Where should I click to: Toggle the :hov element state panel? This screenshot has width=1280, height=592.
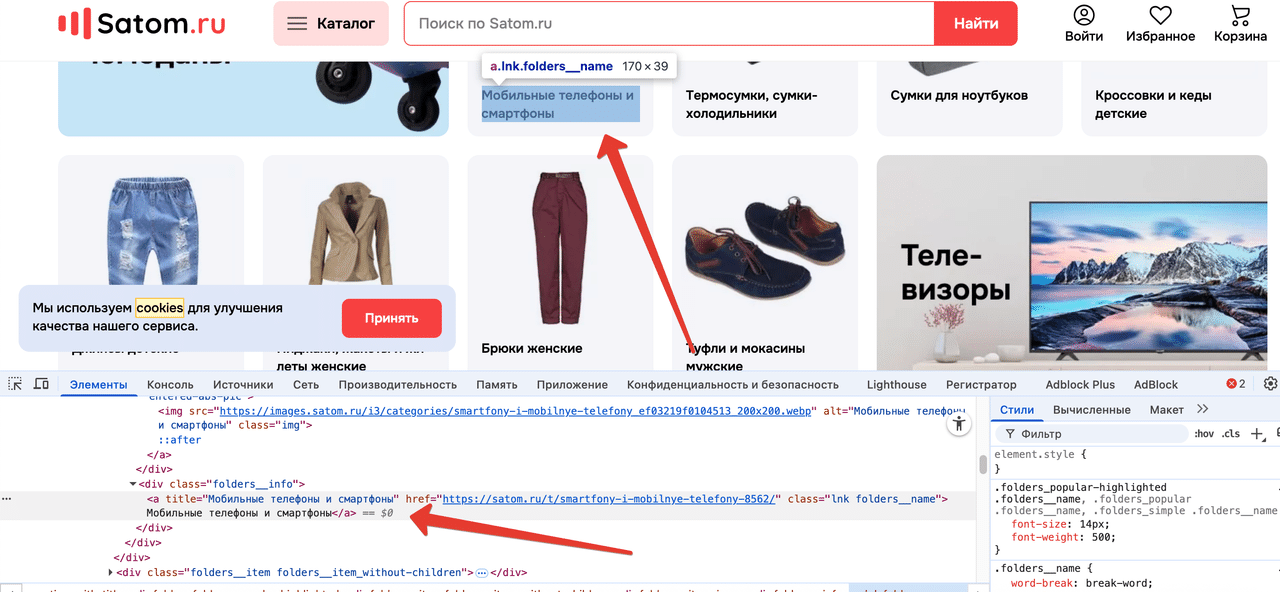[x=1204, y=434]
